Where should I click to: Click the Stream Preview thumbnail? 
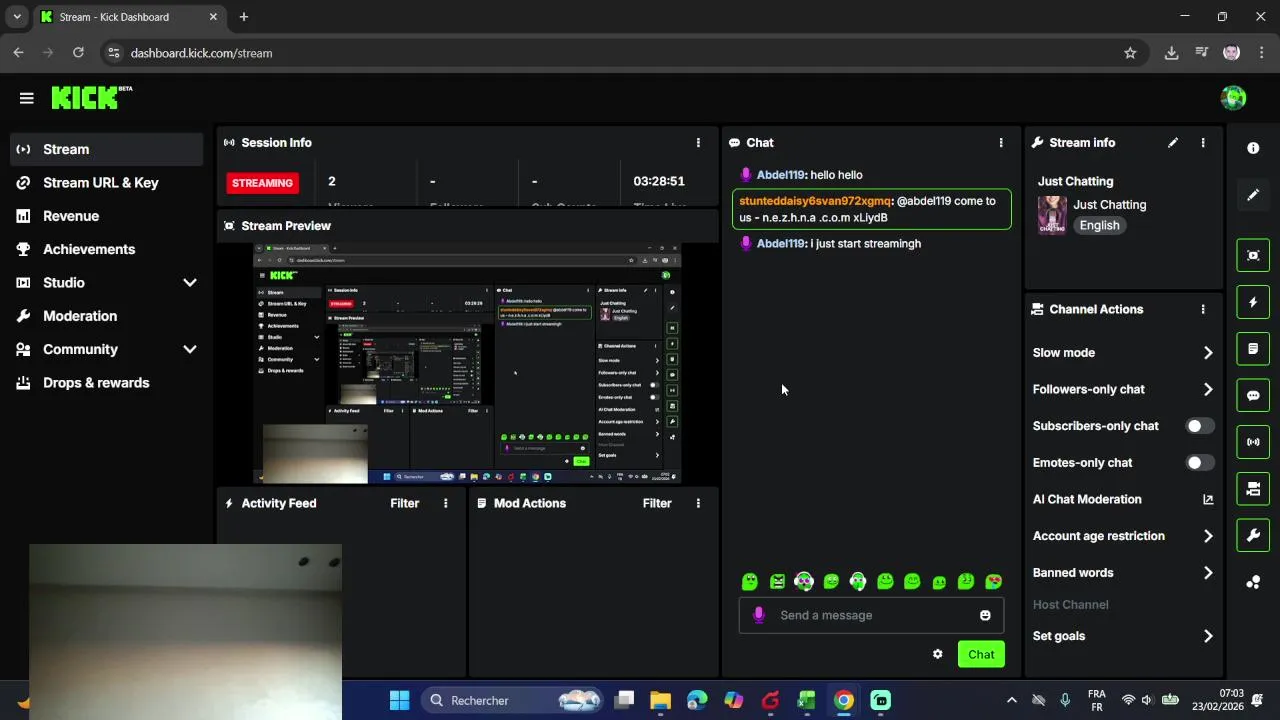[467, 363]
